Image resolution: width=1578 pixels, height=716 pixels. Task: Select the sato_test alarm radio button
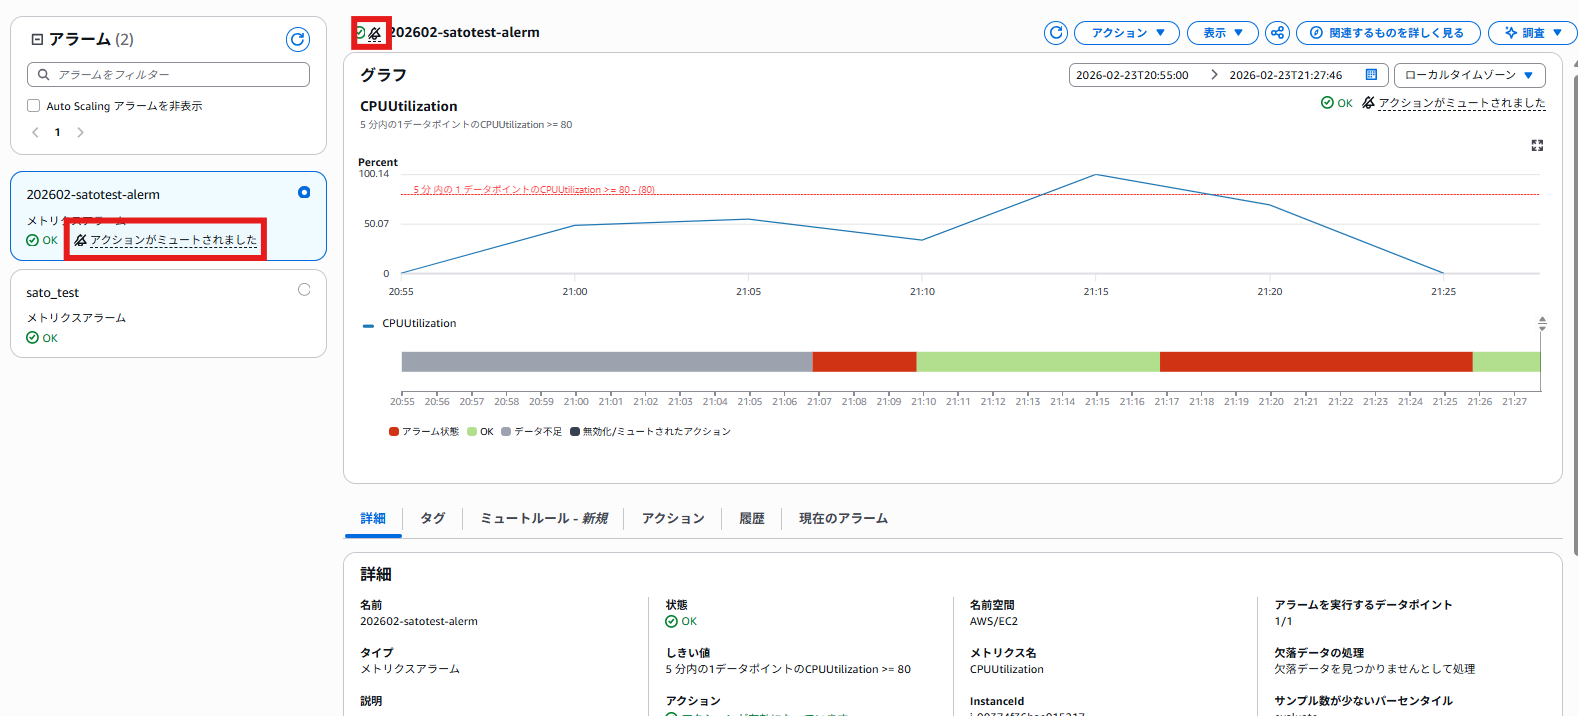304,290
